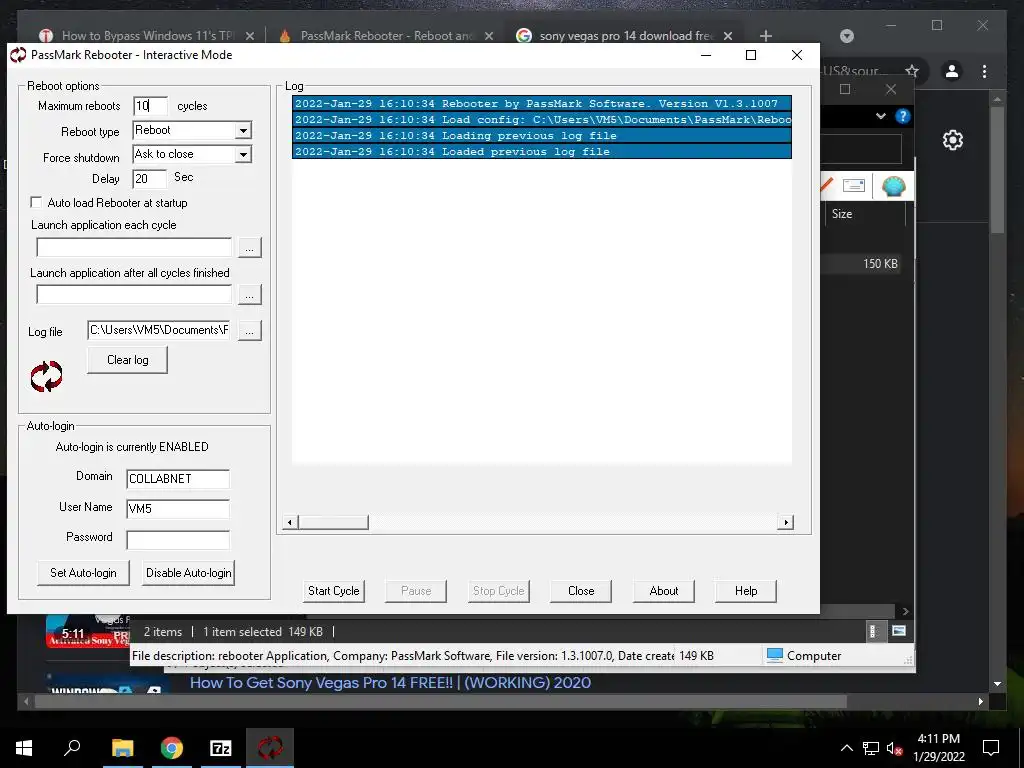The width and height of the screenshot is (1024, 768).
Task: Select the 'Load config' log line
Action: click(542, 120)
